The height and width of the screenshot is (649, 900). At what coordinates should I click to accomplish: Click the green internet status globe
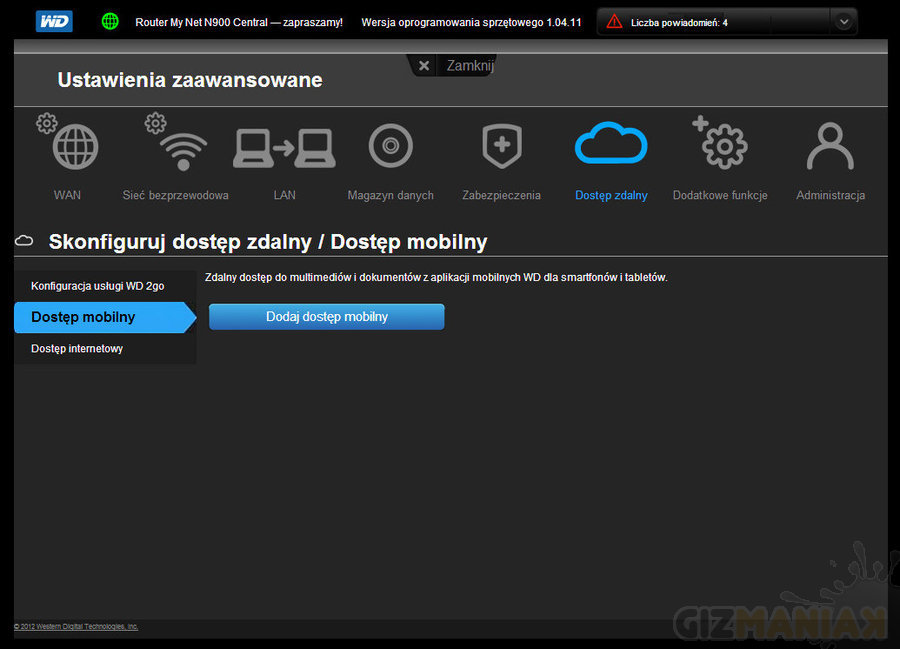pyautogui.click(x=110, y=21)
